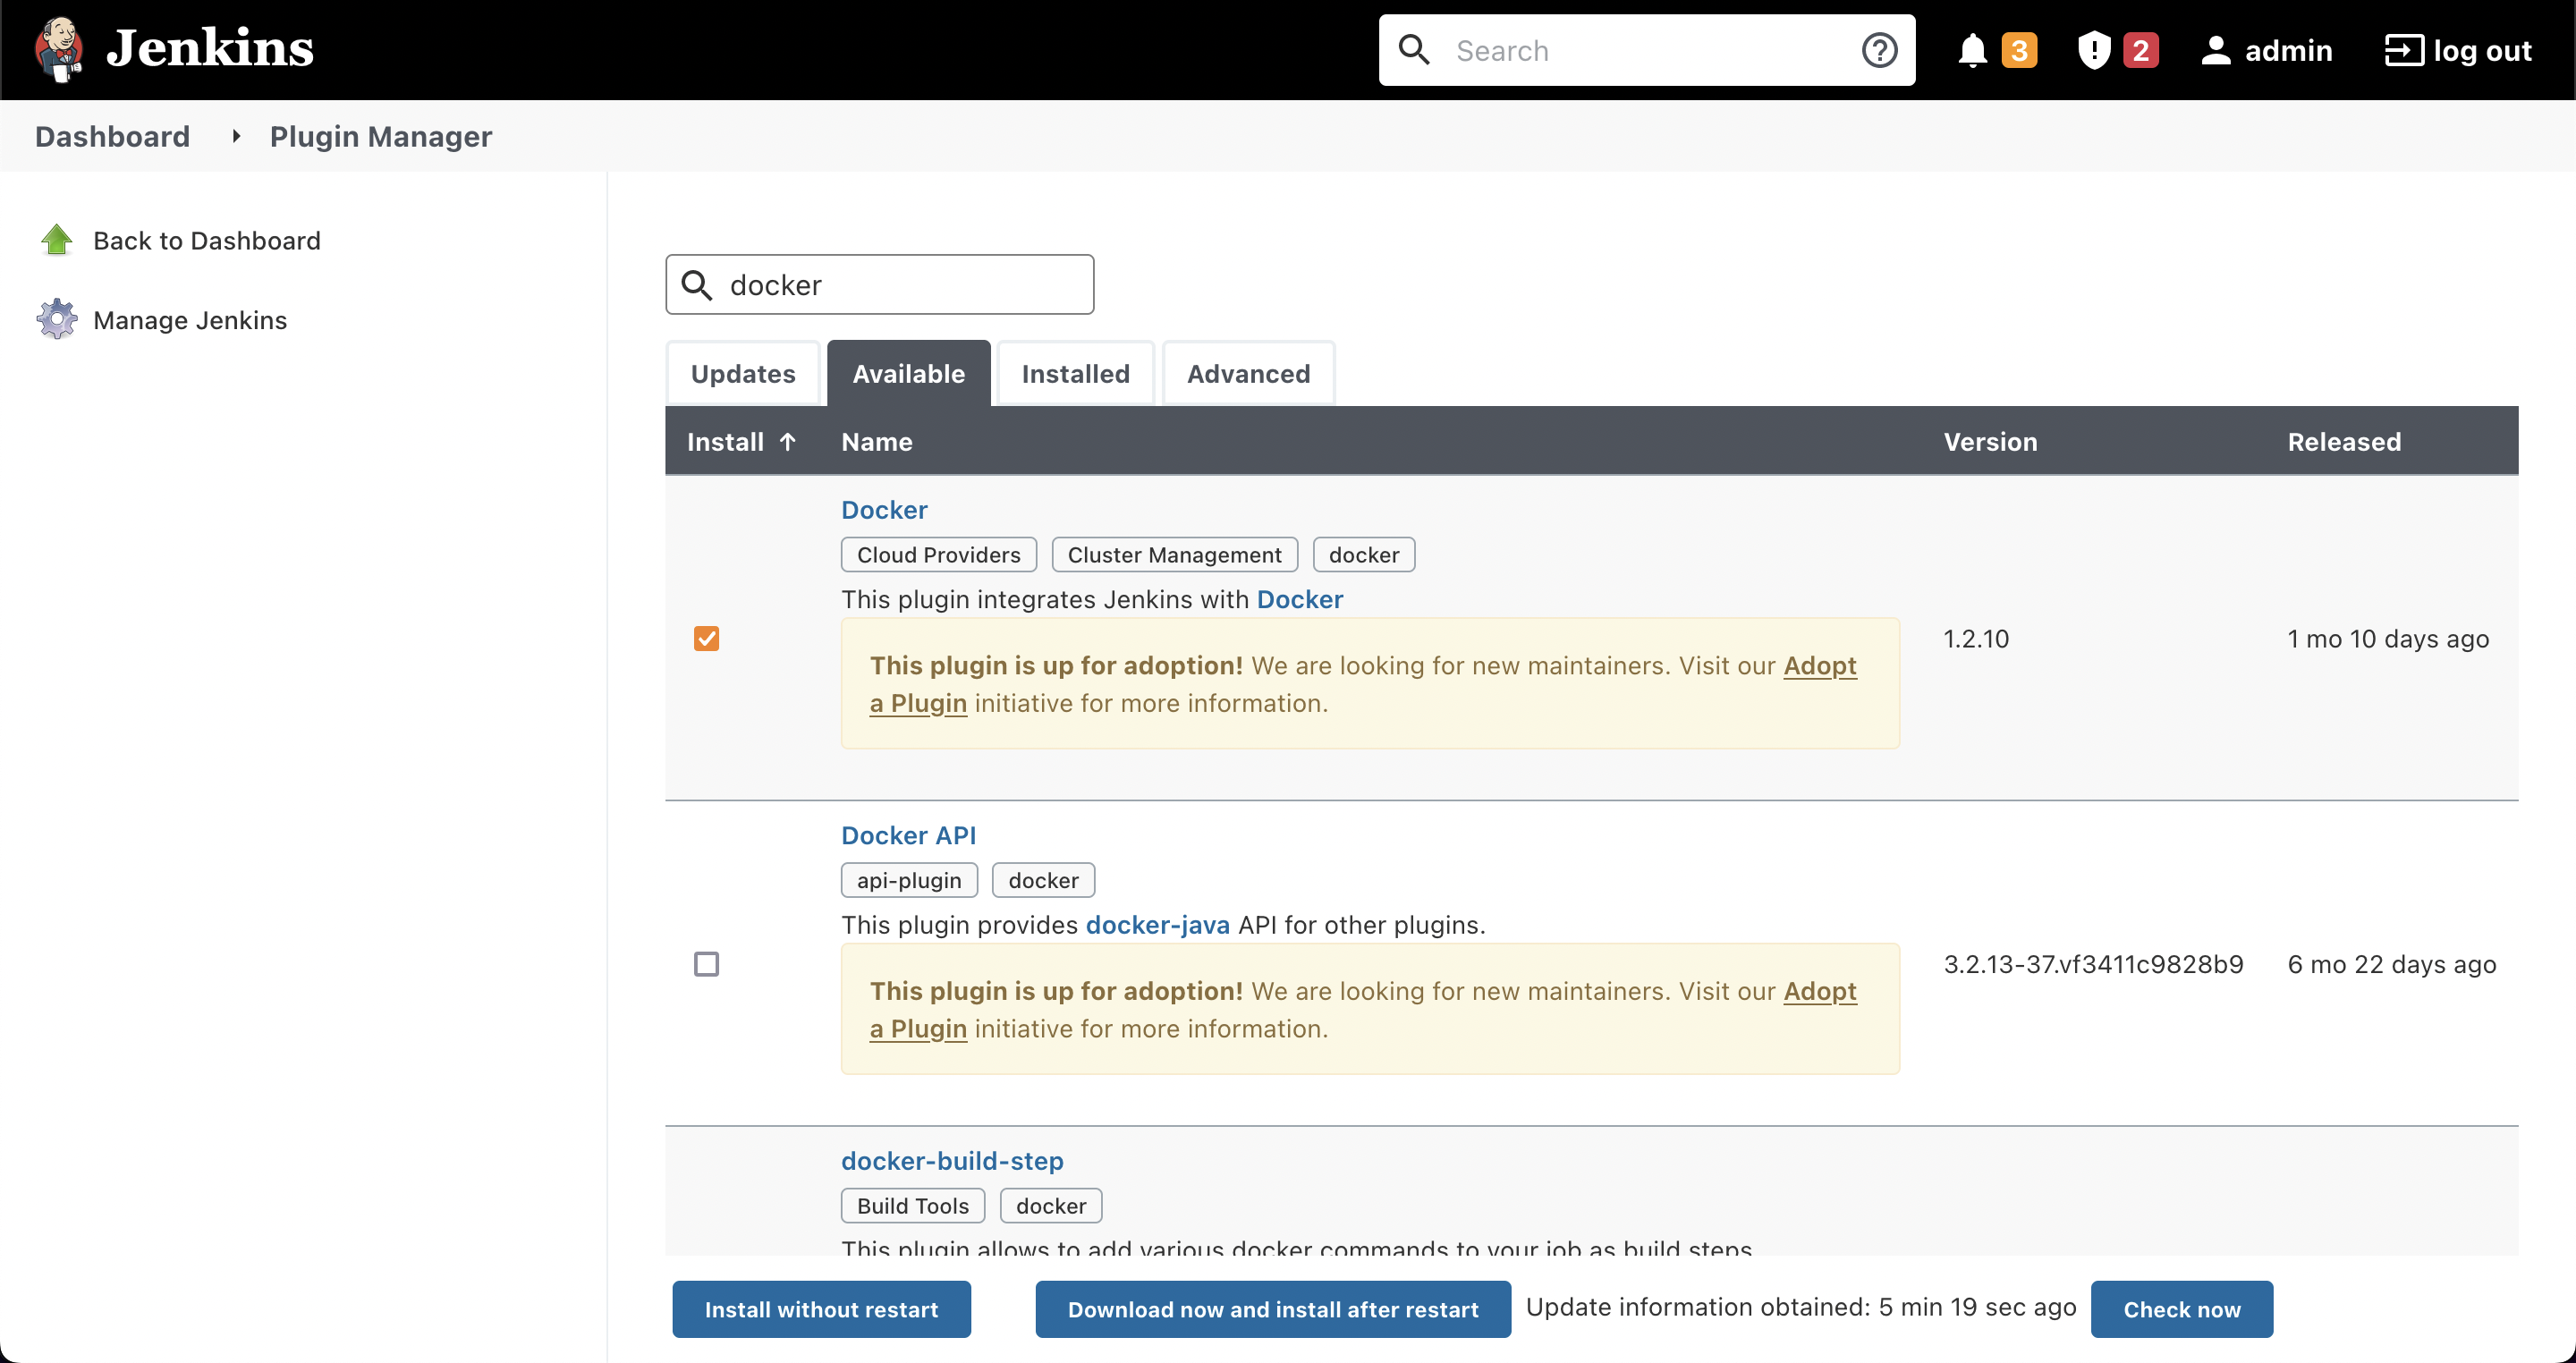The width and height of the screenshot is (2576, 1363).
Task: Toggle sort order via the Install column arrow
Action: click(790, 441)
